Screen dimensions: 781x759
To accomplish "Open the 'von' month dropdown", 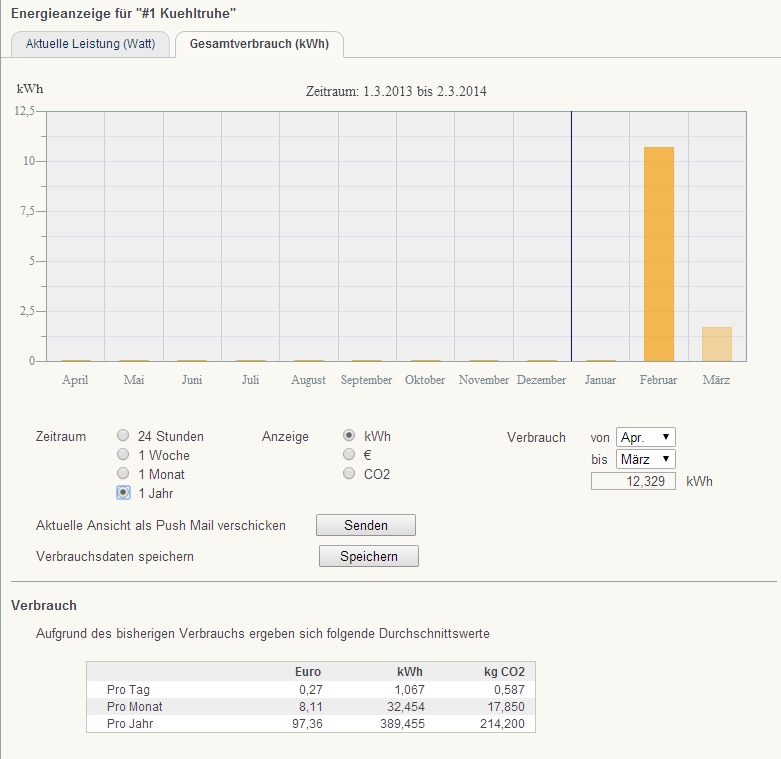I will (x=646, y=437).
